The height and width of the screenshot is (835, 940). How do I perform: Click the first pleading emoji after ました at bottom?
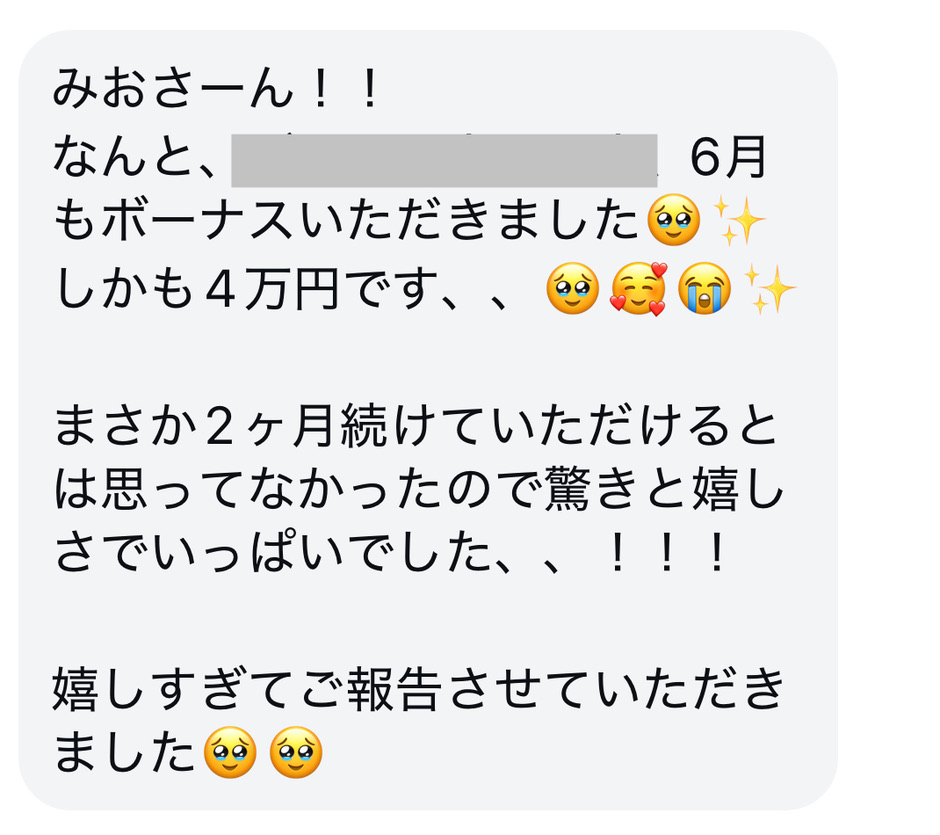(x=230, y=753)
